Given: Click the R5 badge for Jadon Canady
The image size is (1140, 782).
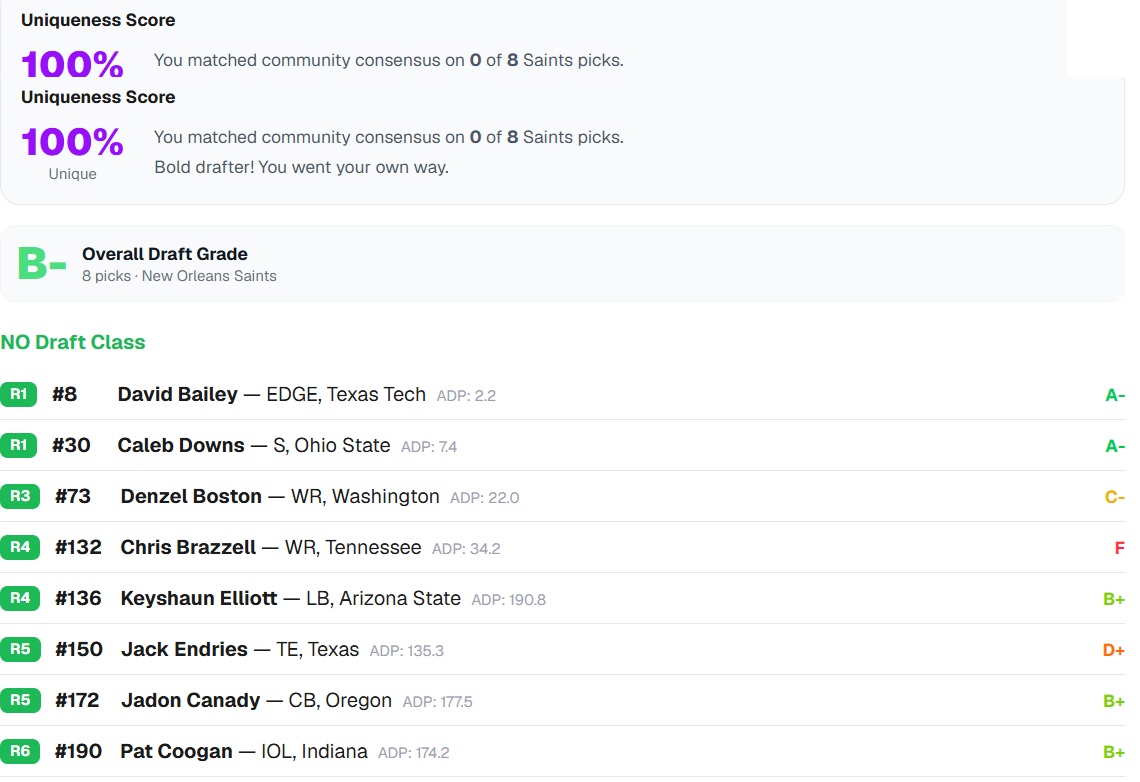Looking at the screenshot, I should [20, 699].
